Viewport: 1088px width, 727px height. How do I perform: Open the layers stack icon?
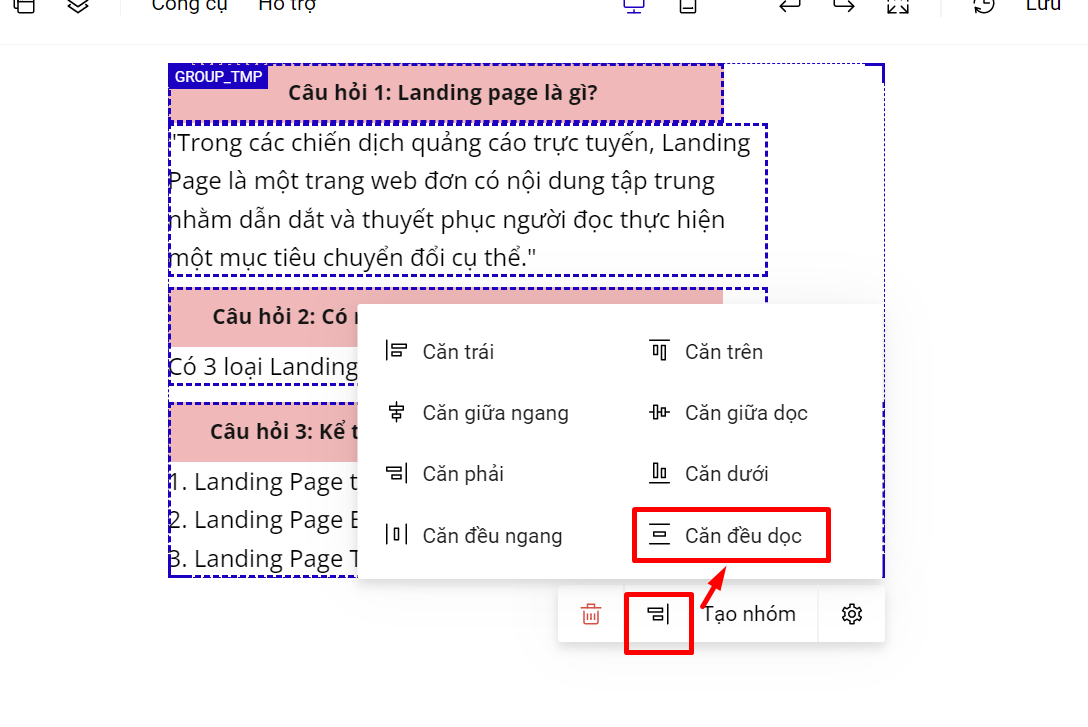coord(78,6)
